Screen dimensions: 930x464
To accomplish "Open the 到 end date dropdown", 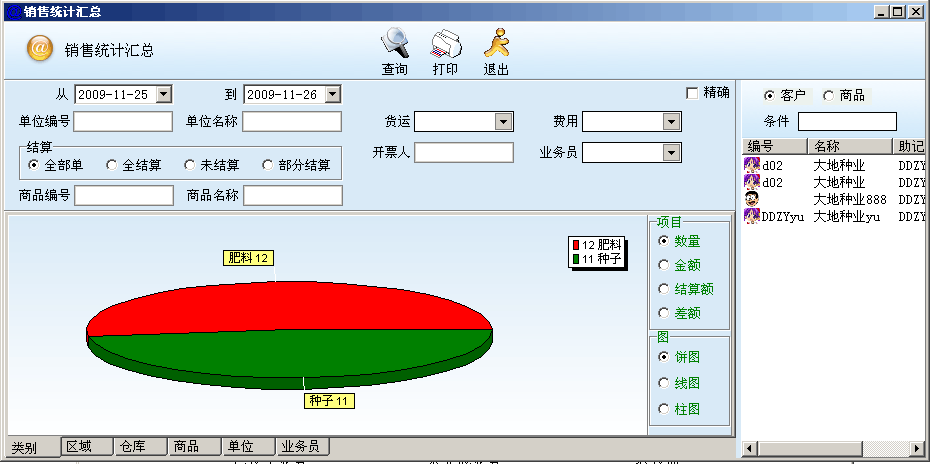I will 333,94.
